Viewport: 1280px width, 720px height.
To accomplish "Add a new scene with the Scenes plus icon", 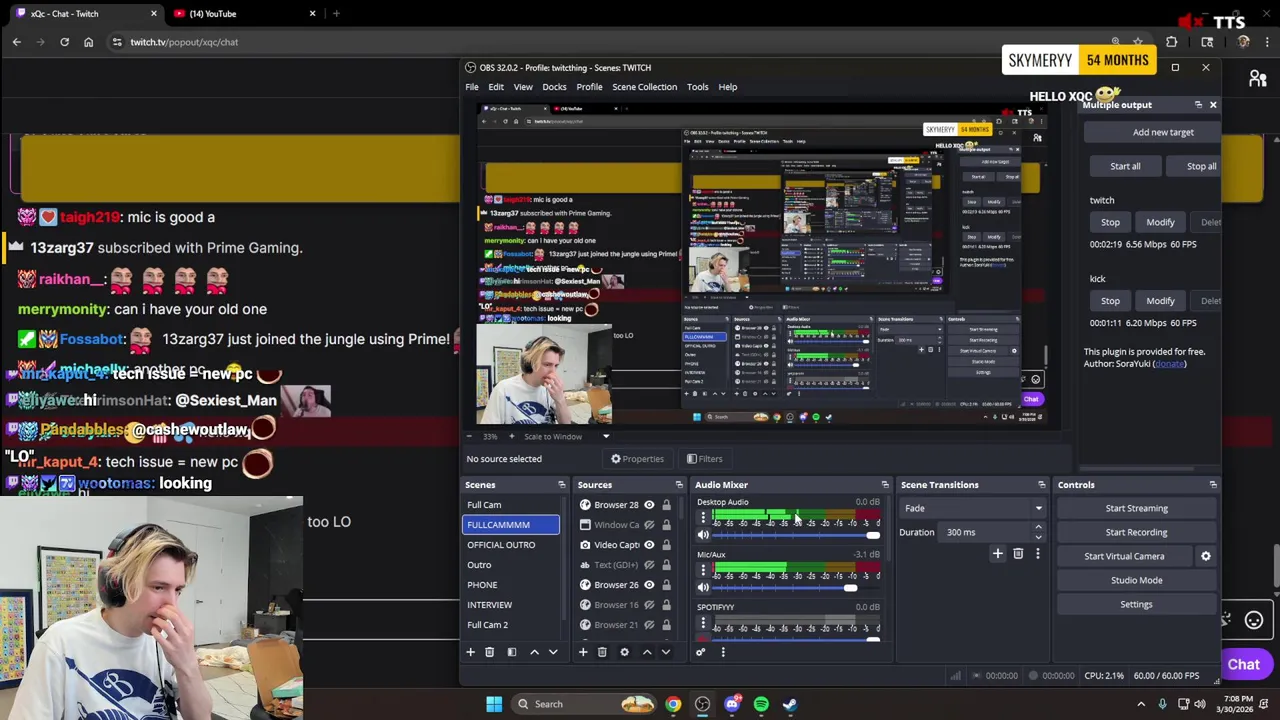I will (470, 652).
